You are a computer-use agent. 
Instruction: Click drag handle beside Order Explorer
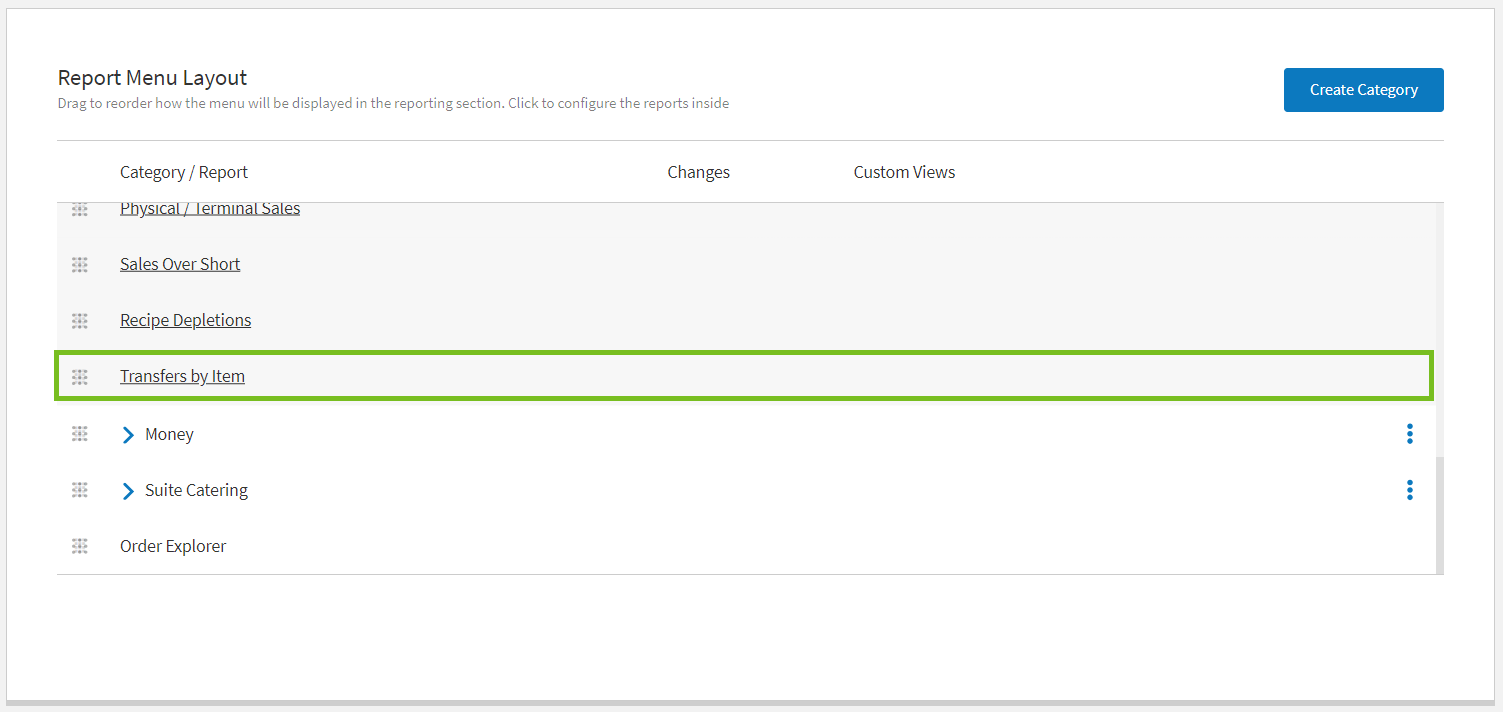[x=80, y=546]
